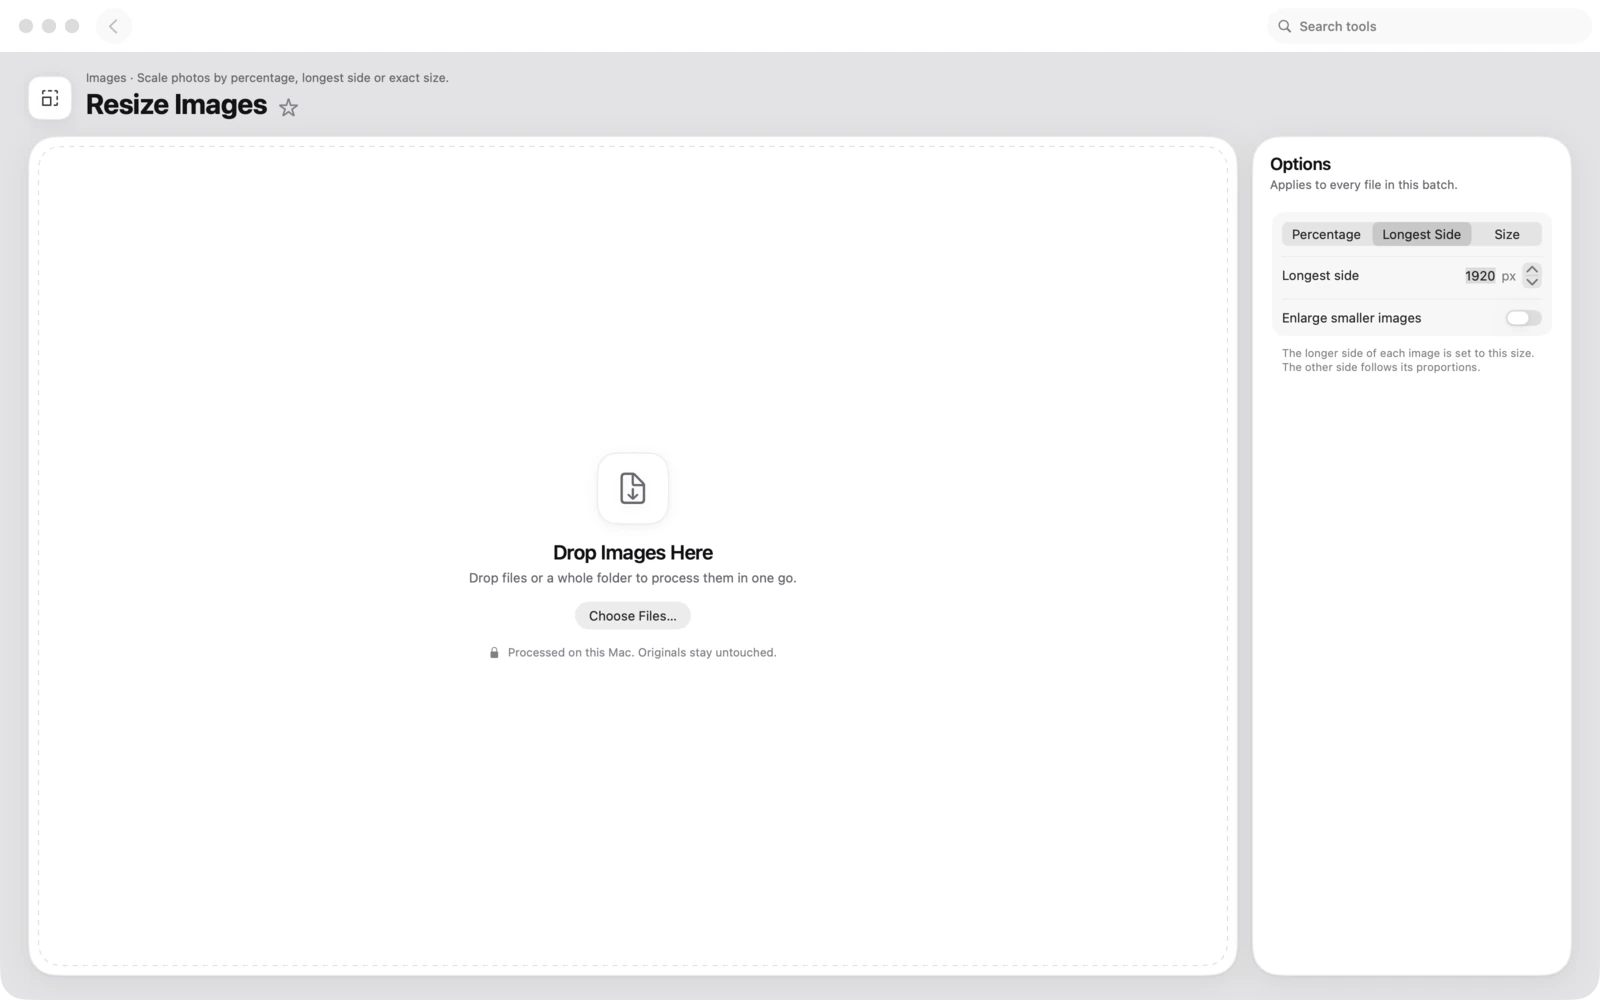Focus the Search tools field

(1429, 26)
